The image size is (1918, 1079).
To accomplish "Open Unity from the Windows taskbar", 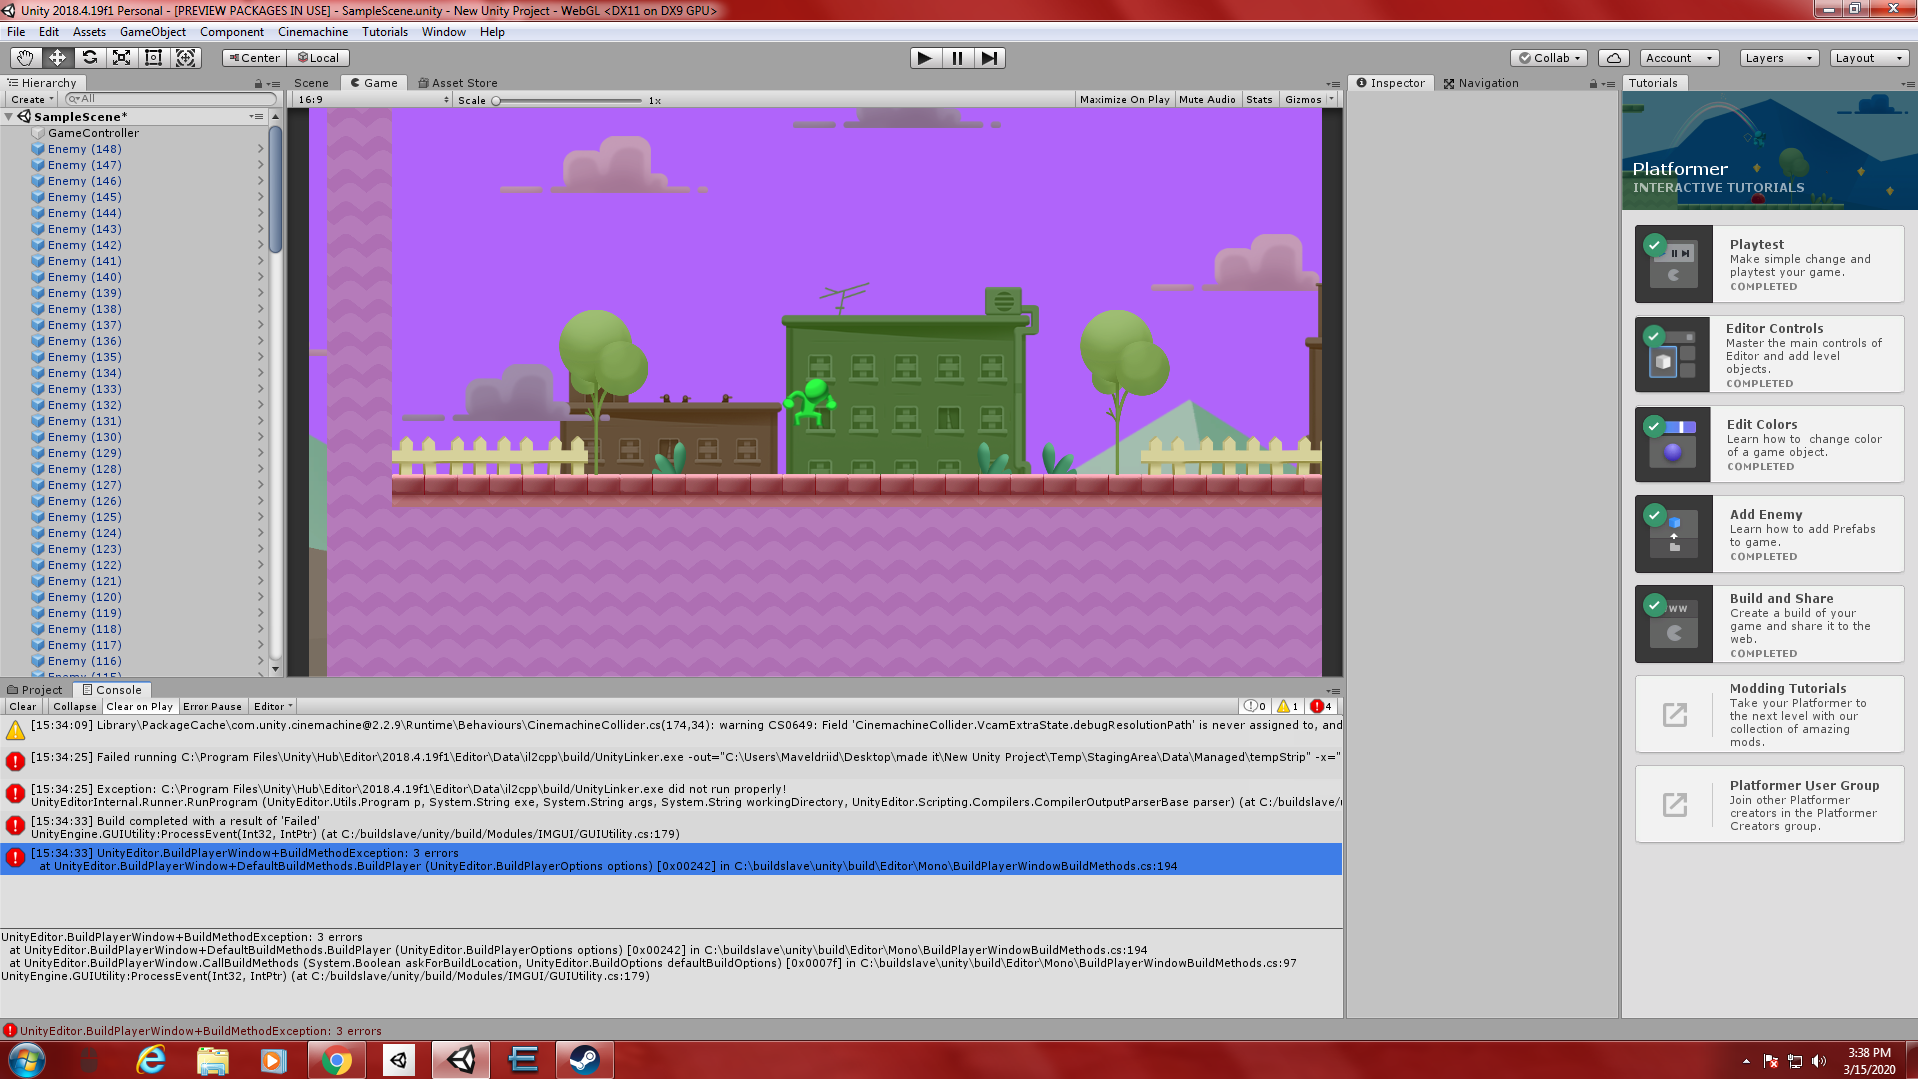I will point(461,1059).
